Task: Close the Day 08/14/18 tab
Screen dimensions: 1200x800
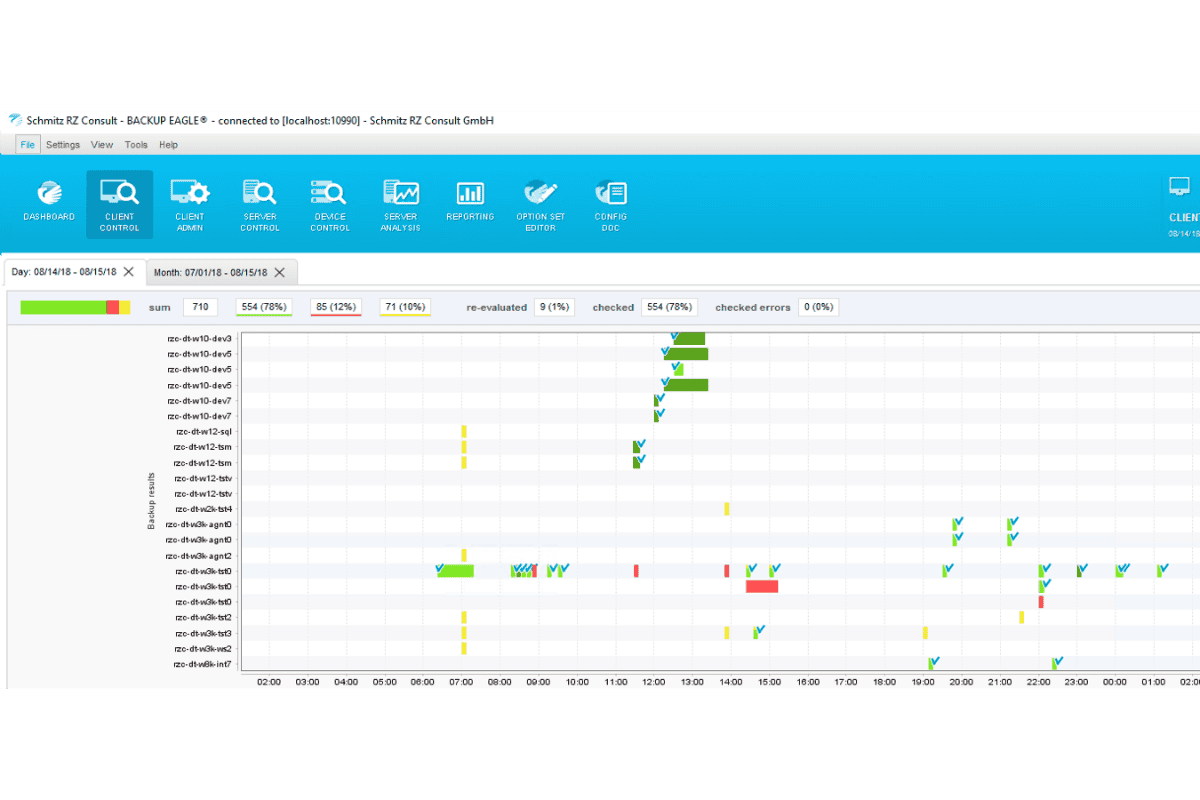Action: (129, 272)
